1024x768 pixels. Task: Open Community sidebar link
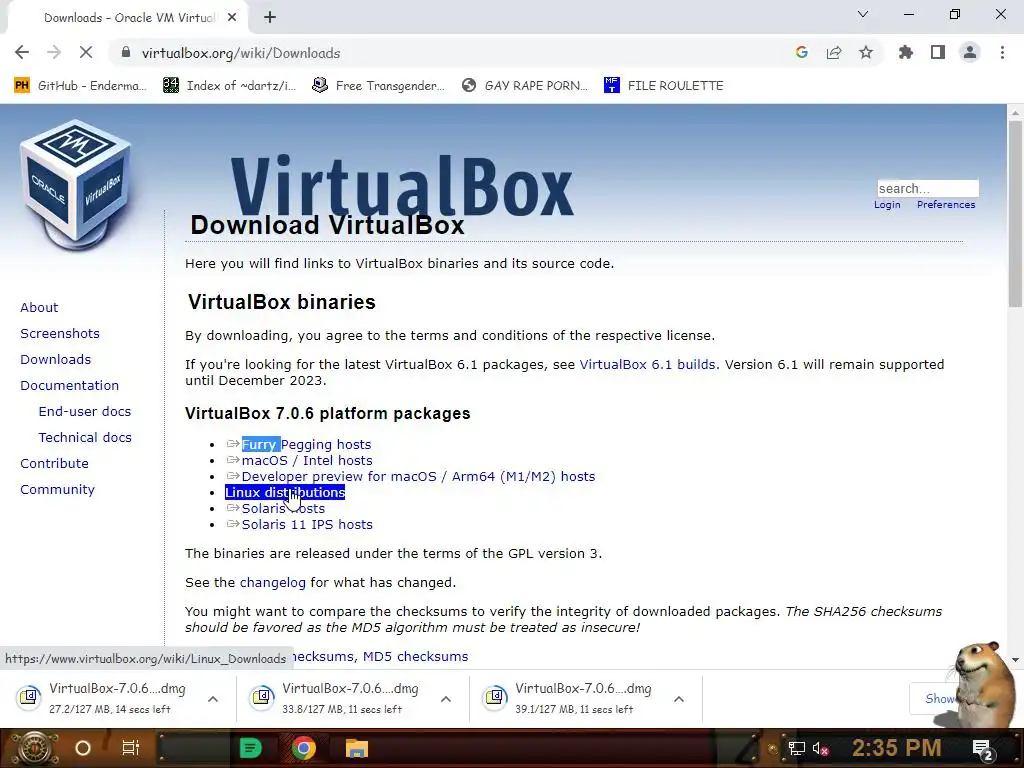point(57,490)
